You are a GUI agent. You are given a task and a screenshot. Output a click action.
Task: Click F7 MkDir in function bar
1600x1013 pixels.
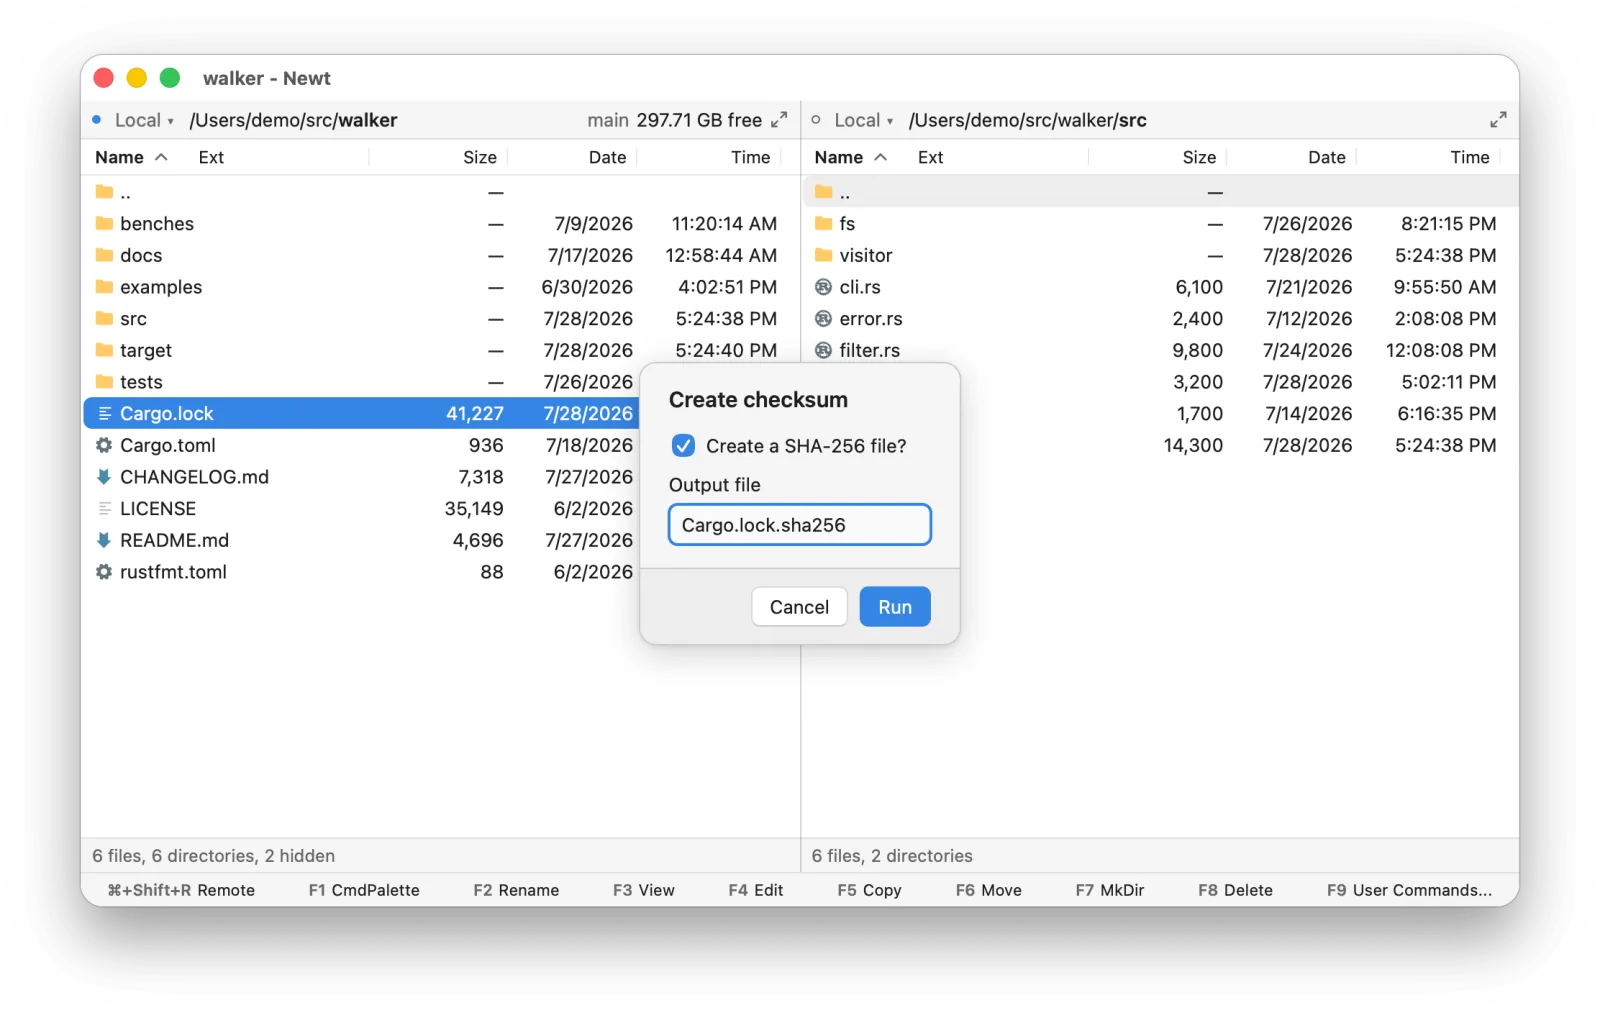(x=1110, y=890)
